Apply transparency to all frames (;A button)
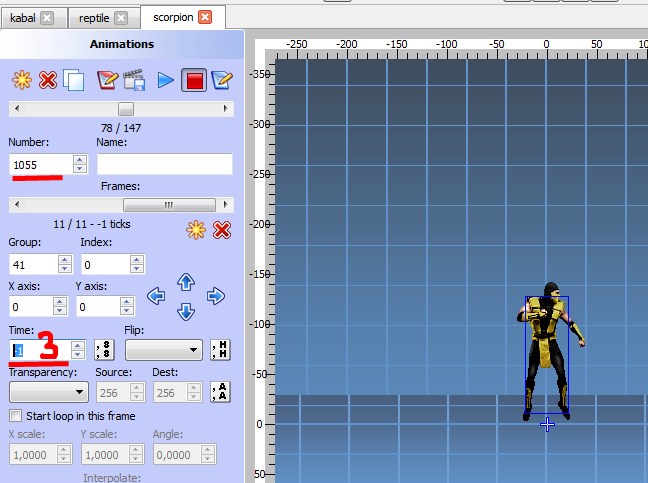Image resolution: width=648 pixels, height=483 pixels. coord(220,392)
